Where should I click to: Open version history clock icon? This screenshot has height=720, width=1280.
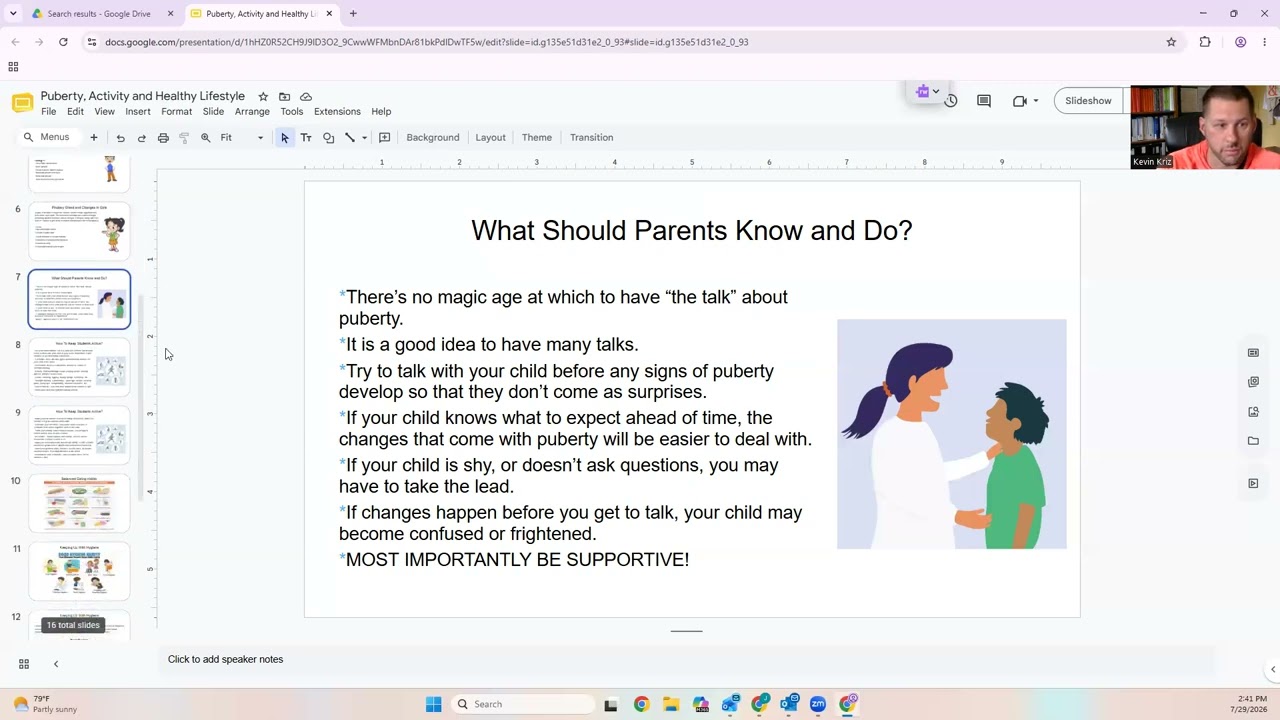point(951,101)
